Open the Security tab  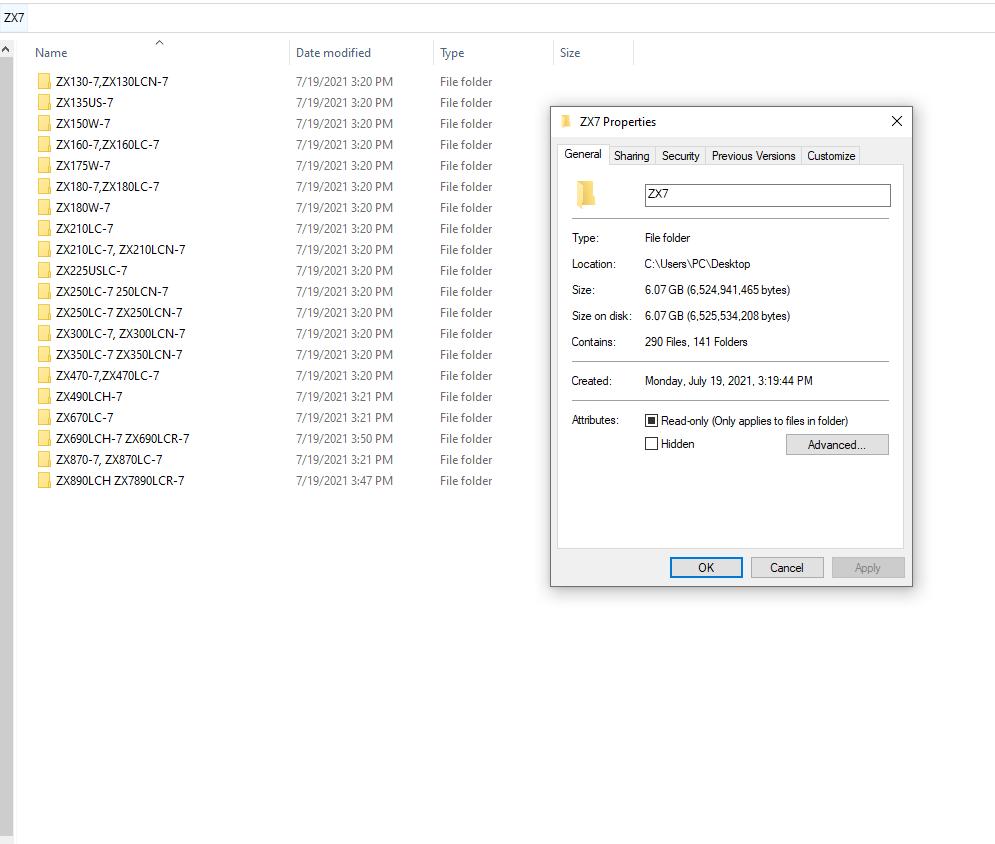pyautogui.click(x=680, y=156)
